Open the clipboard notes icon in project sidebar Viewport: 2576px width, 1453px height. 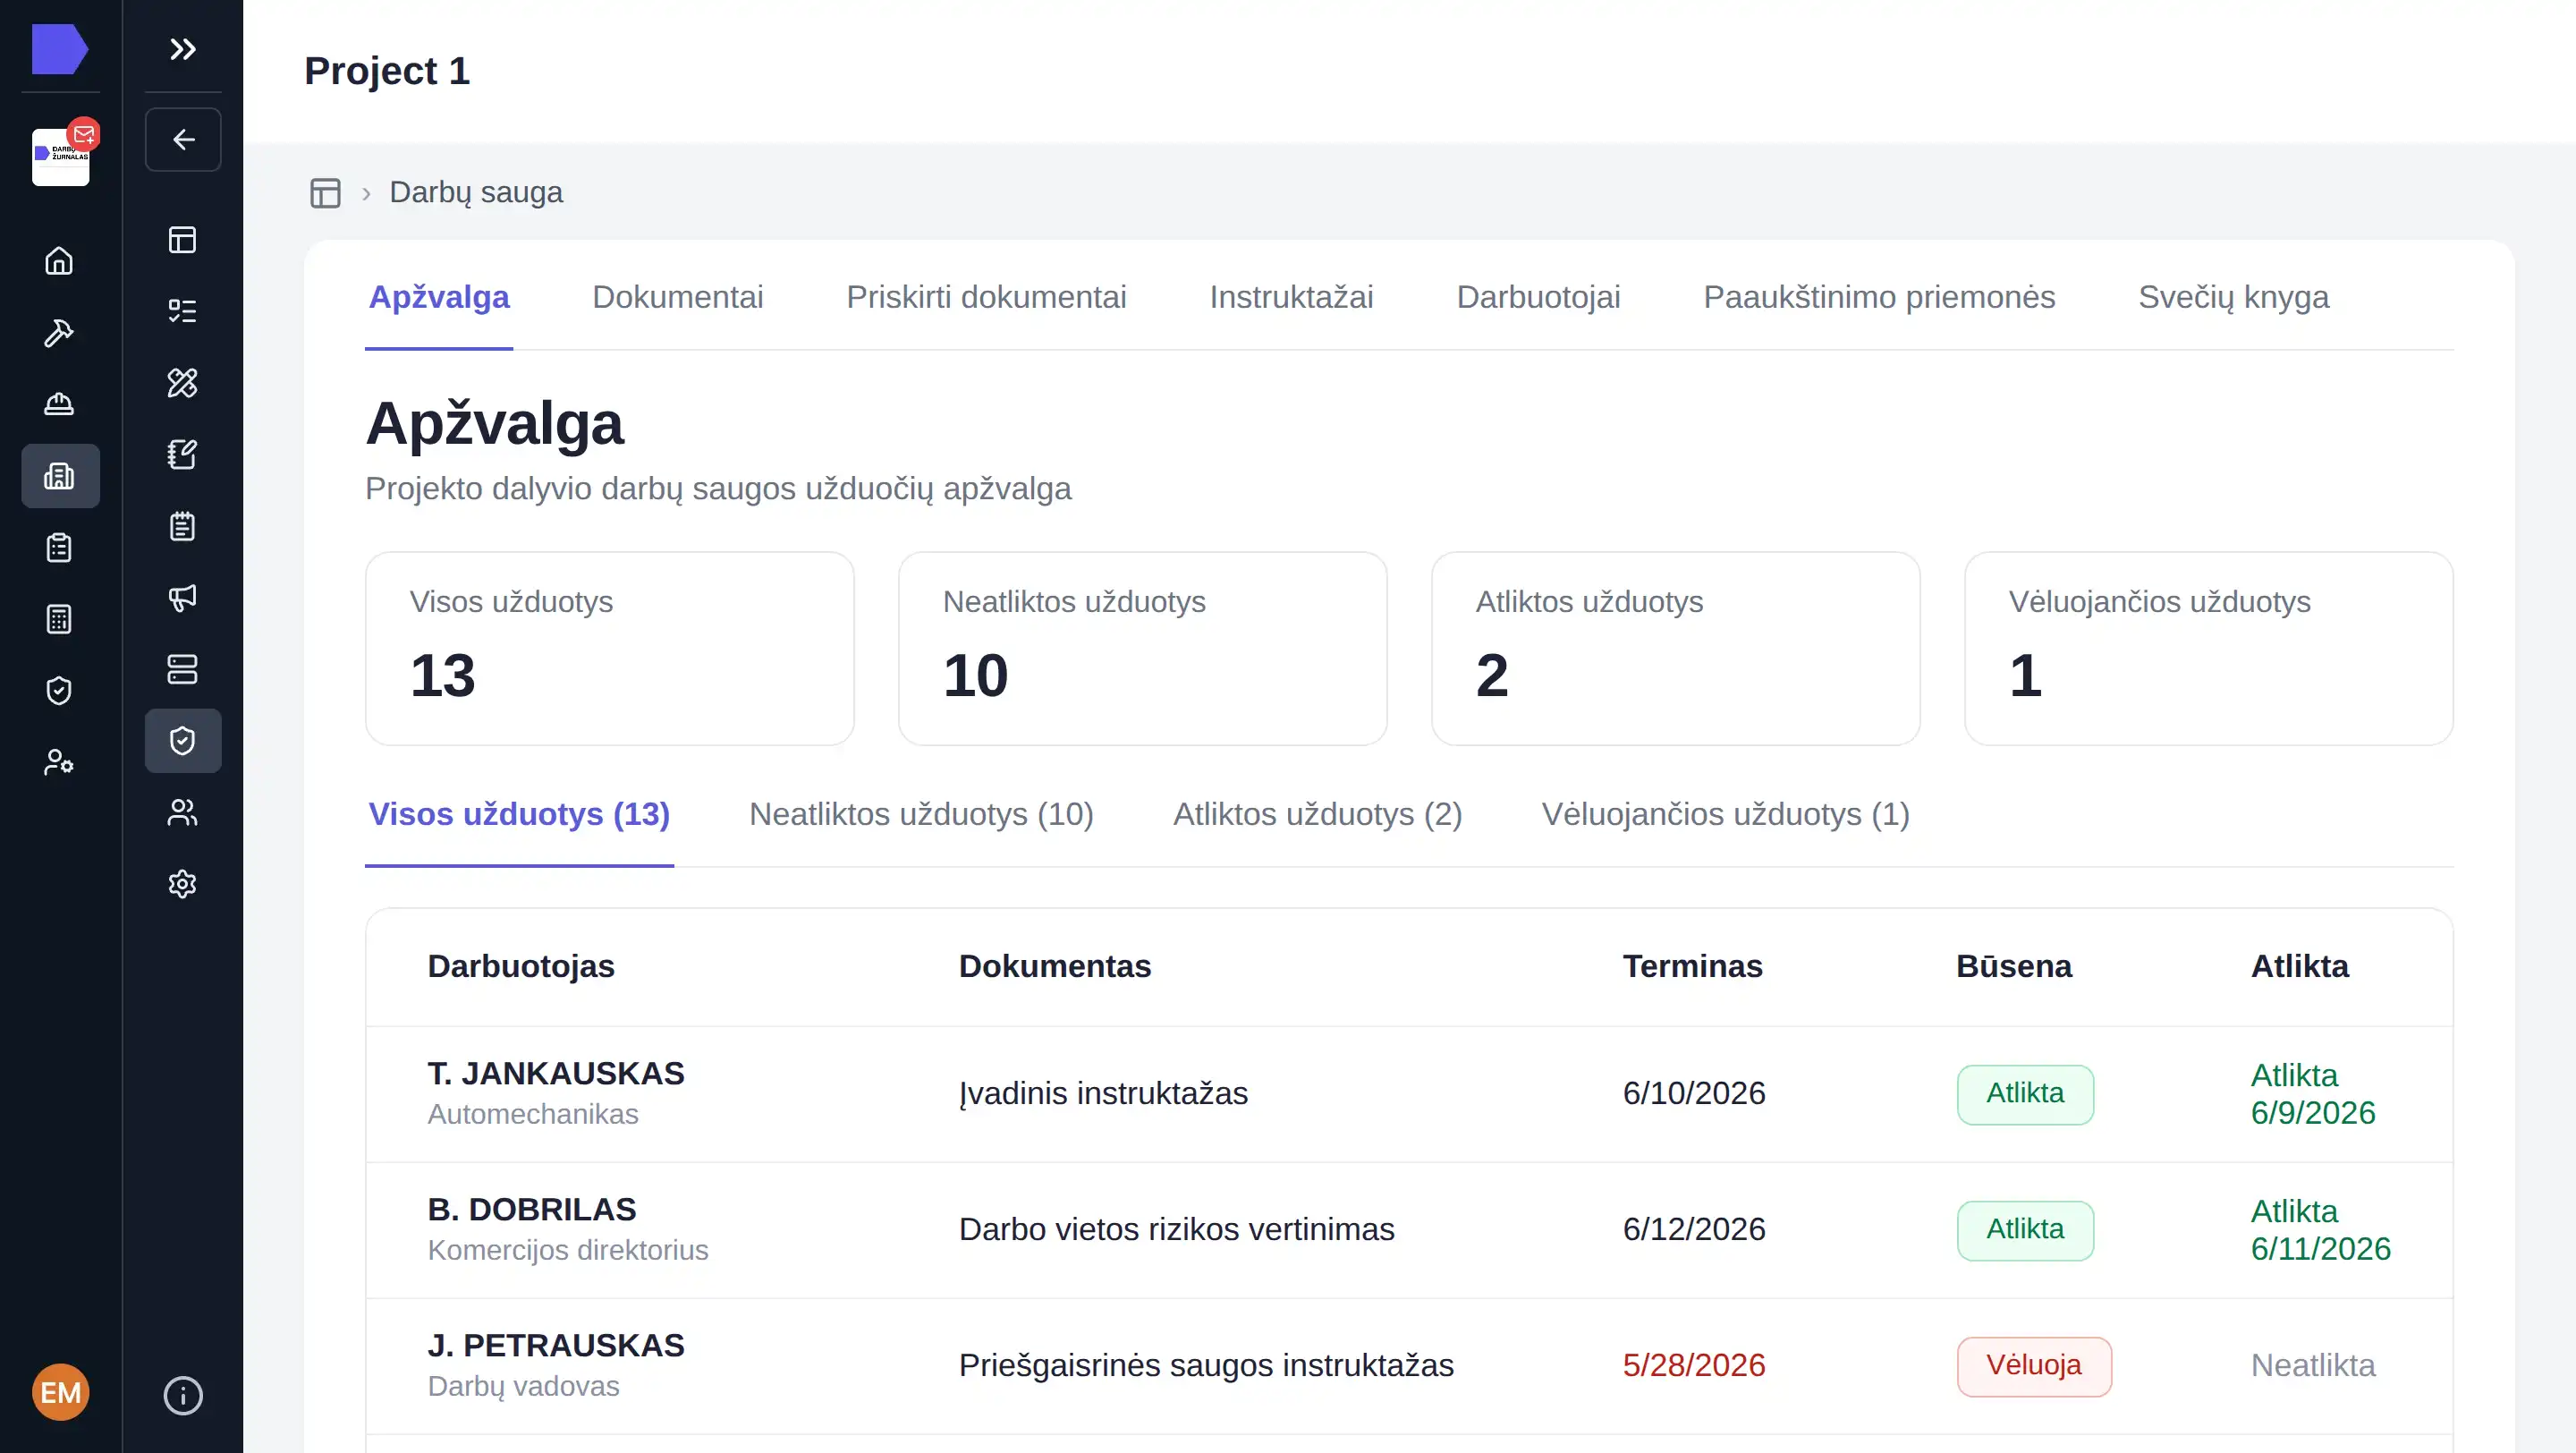click(183, 526)
